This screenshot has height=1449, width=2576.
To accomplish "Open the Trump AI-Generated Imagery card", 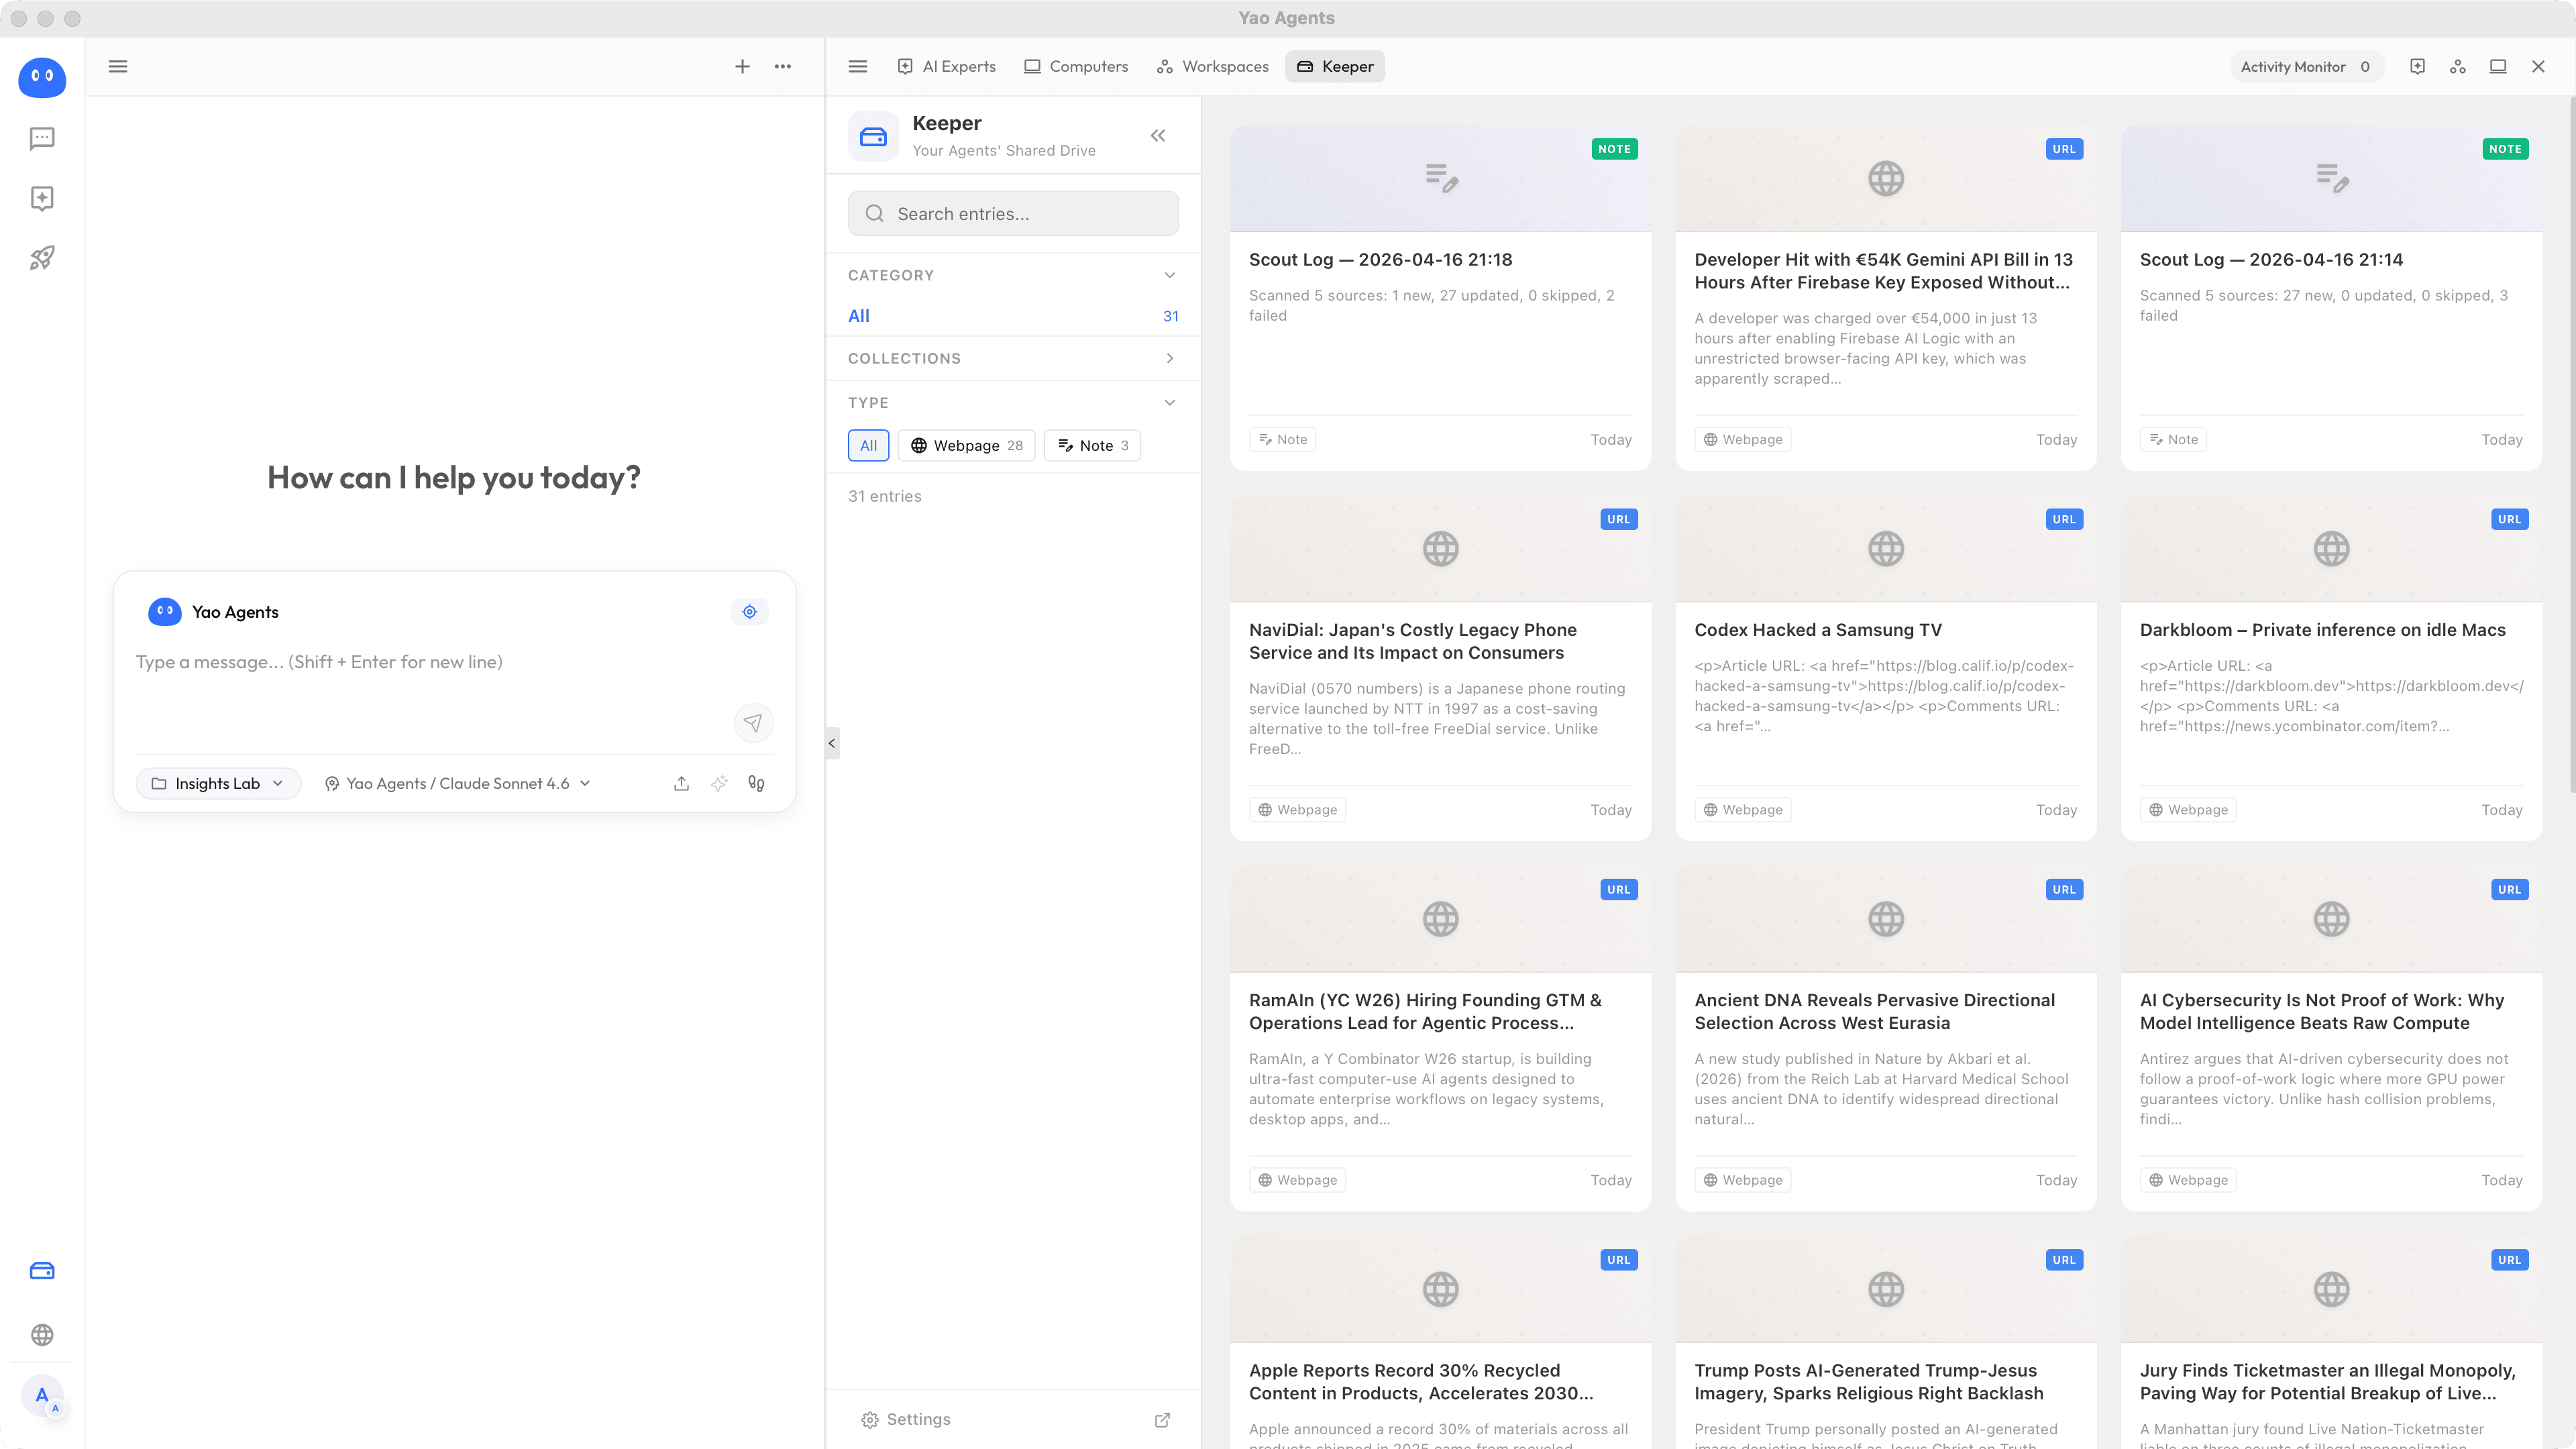I will (x=1885, y=1342).
